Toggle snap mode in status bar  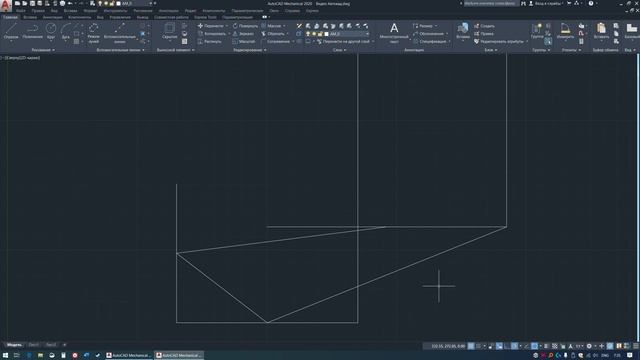(x=479, y=346)
